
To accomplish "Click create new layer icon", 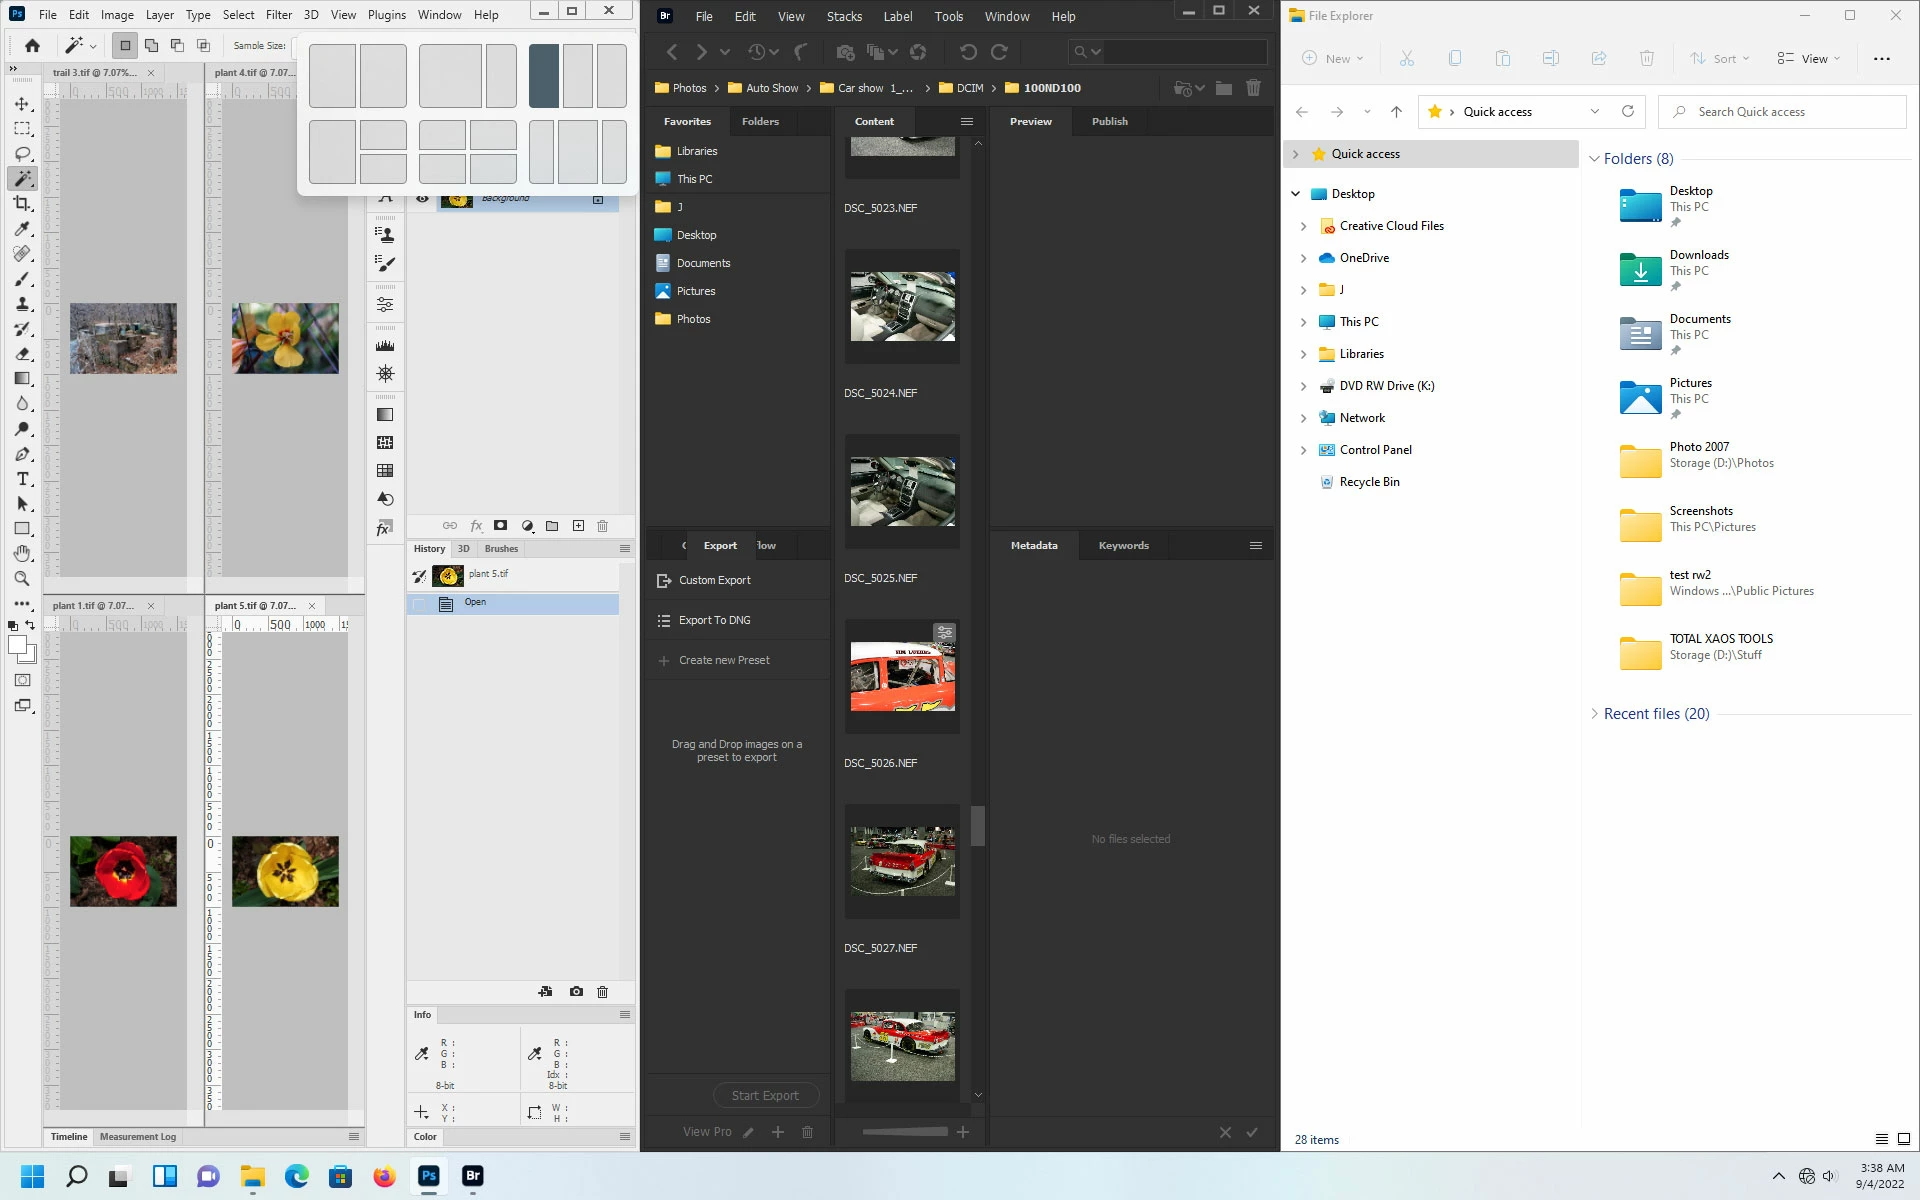I will [578, 526].
